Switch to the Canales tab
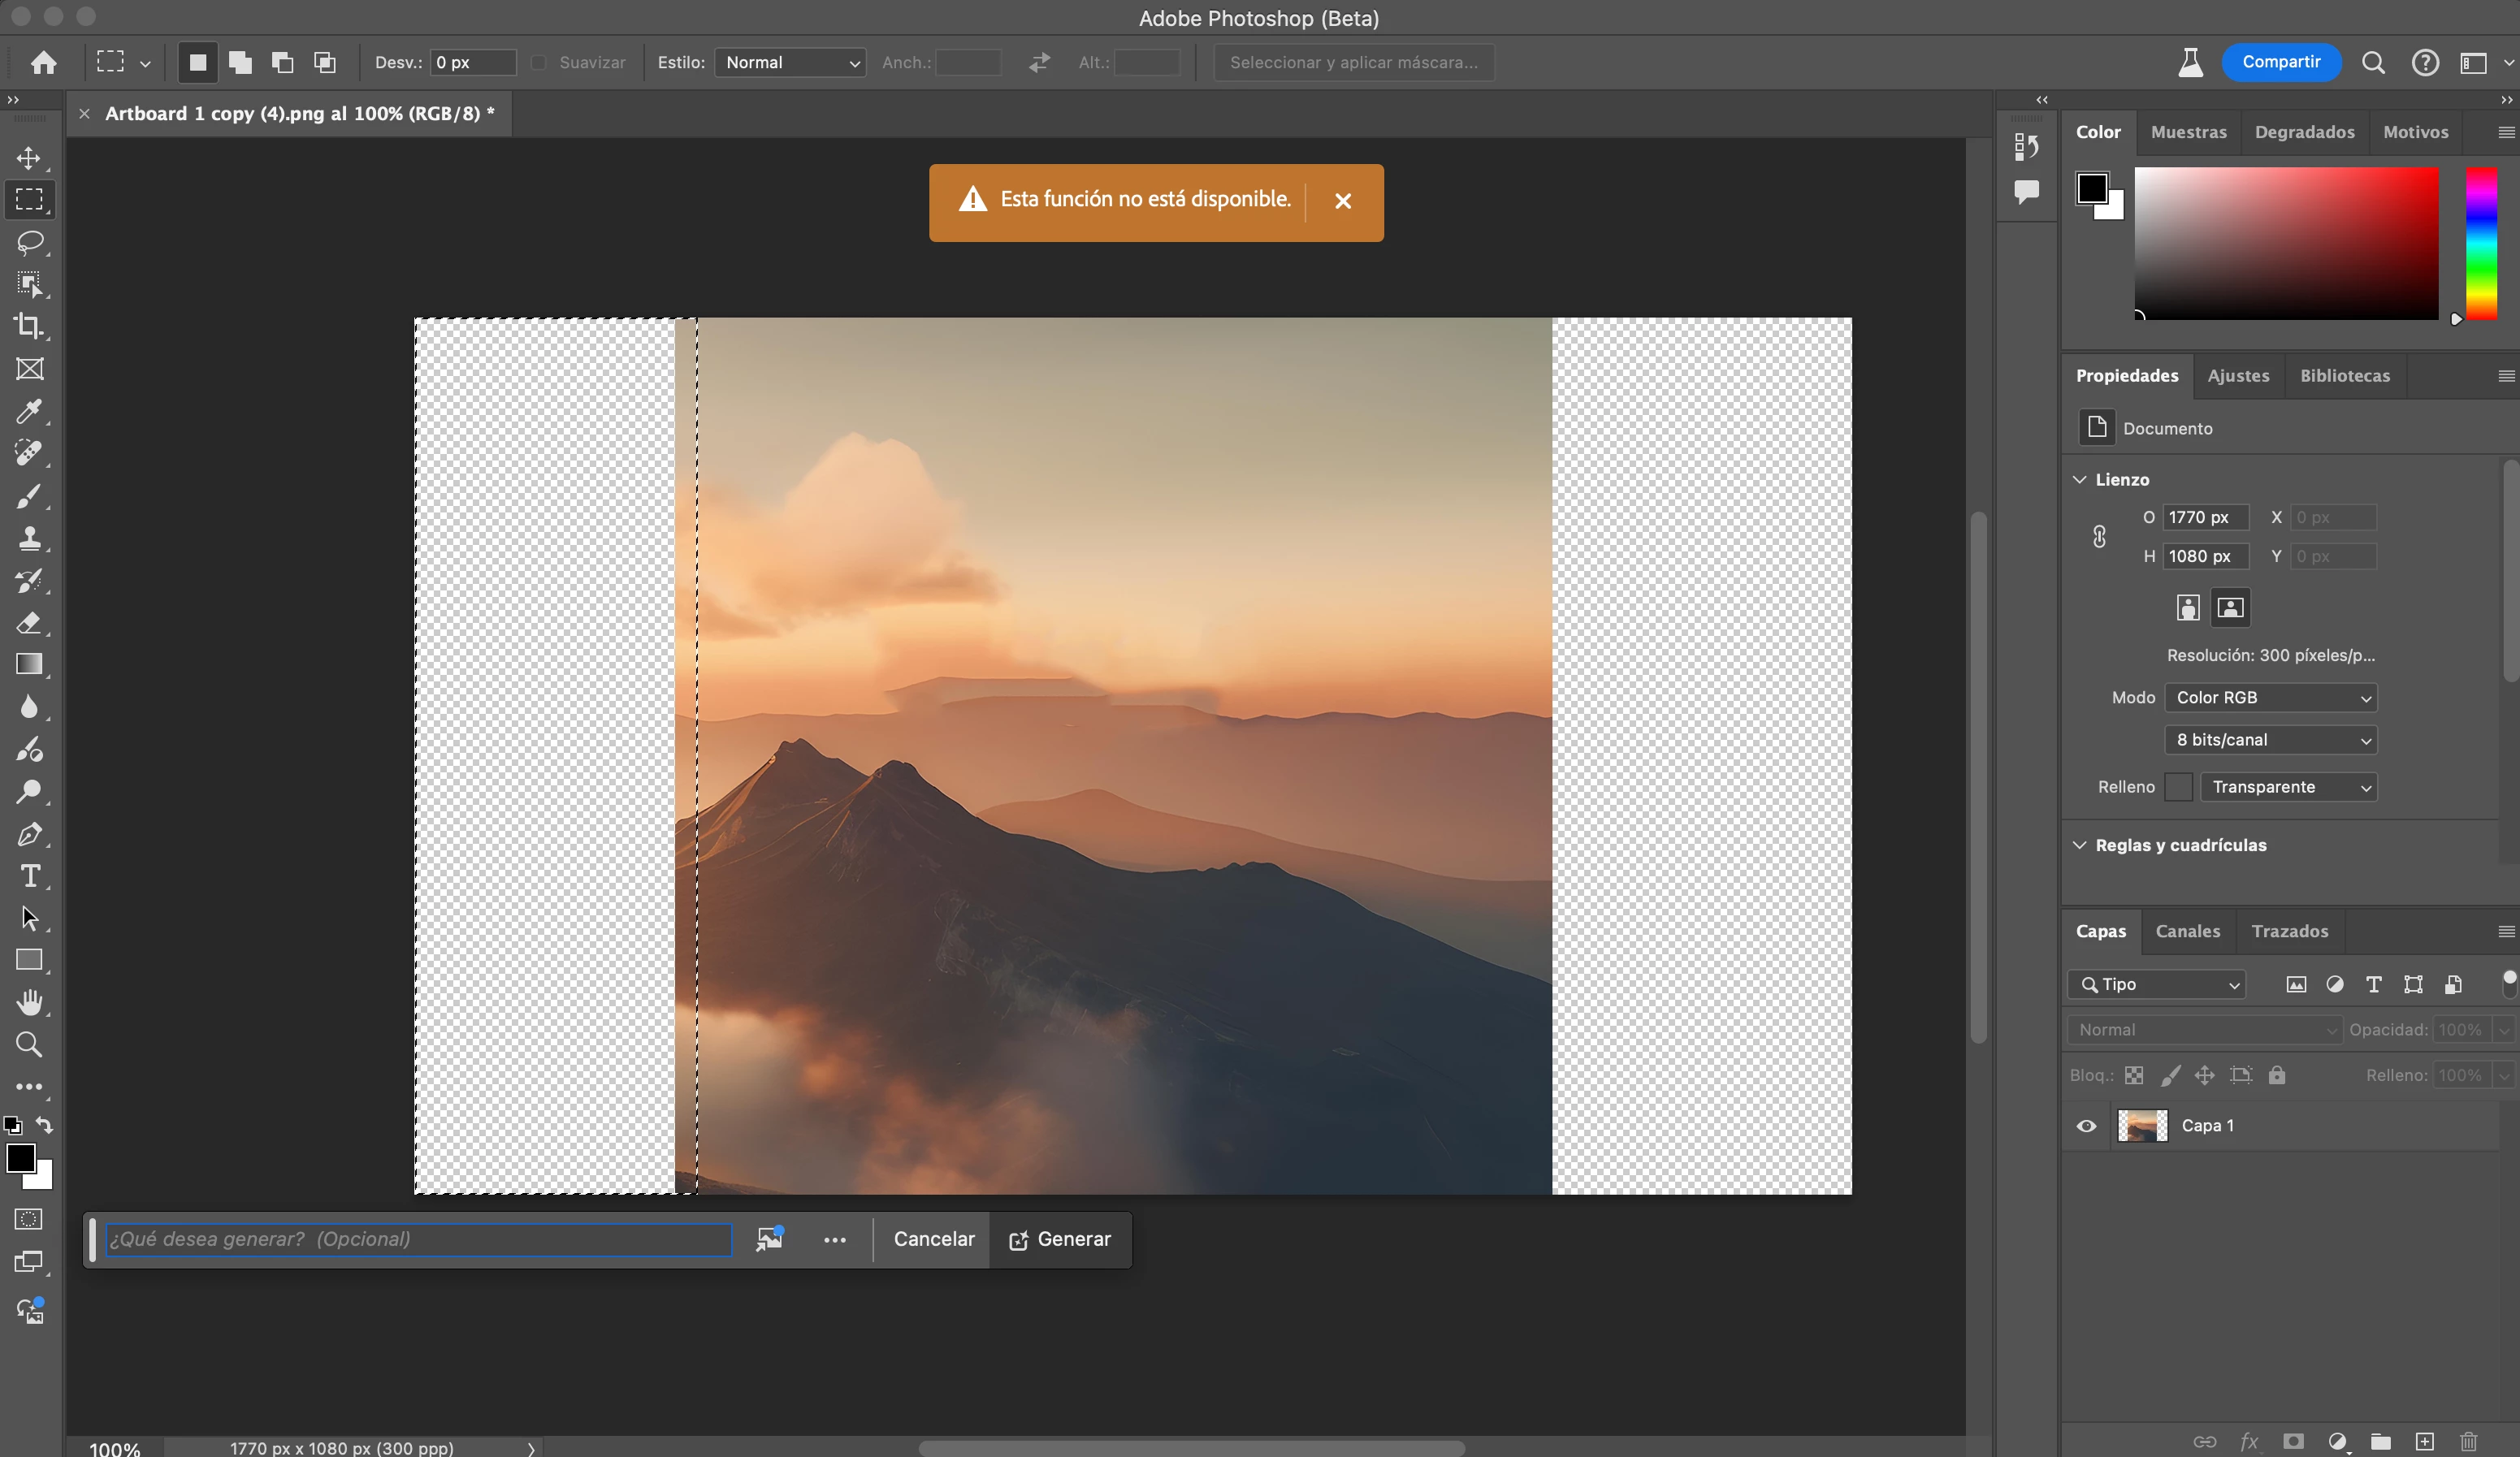Screen dimensions: 2520x1457 point(2187,931)
